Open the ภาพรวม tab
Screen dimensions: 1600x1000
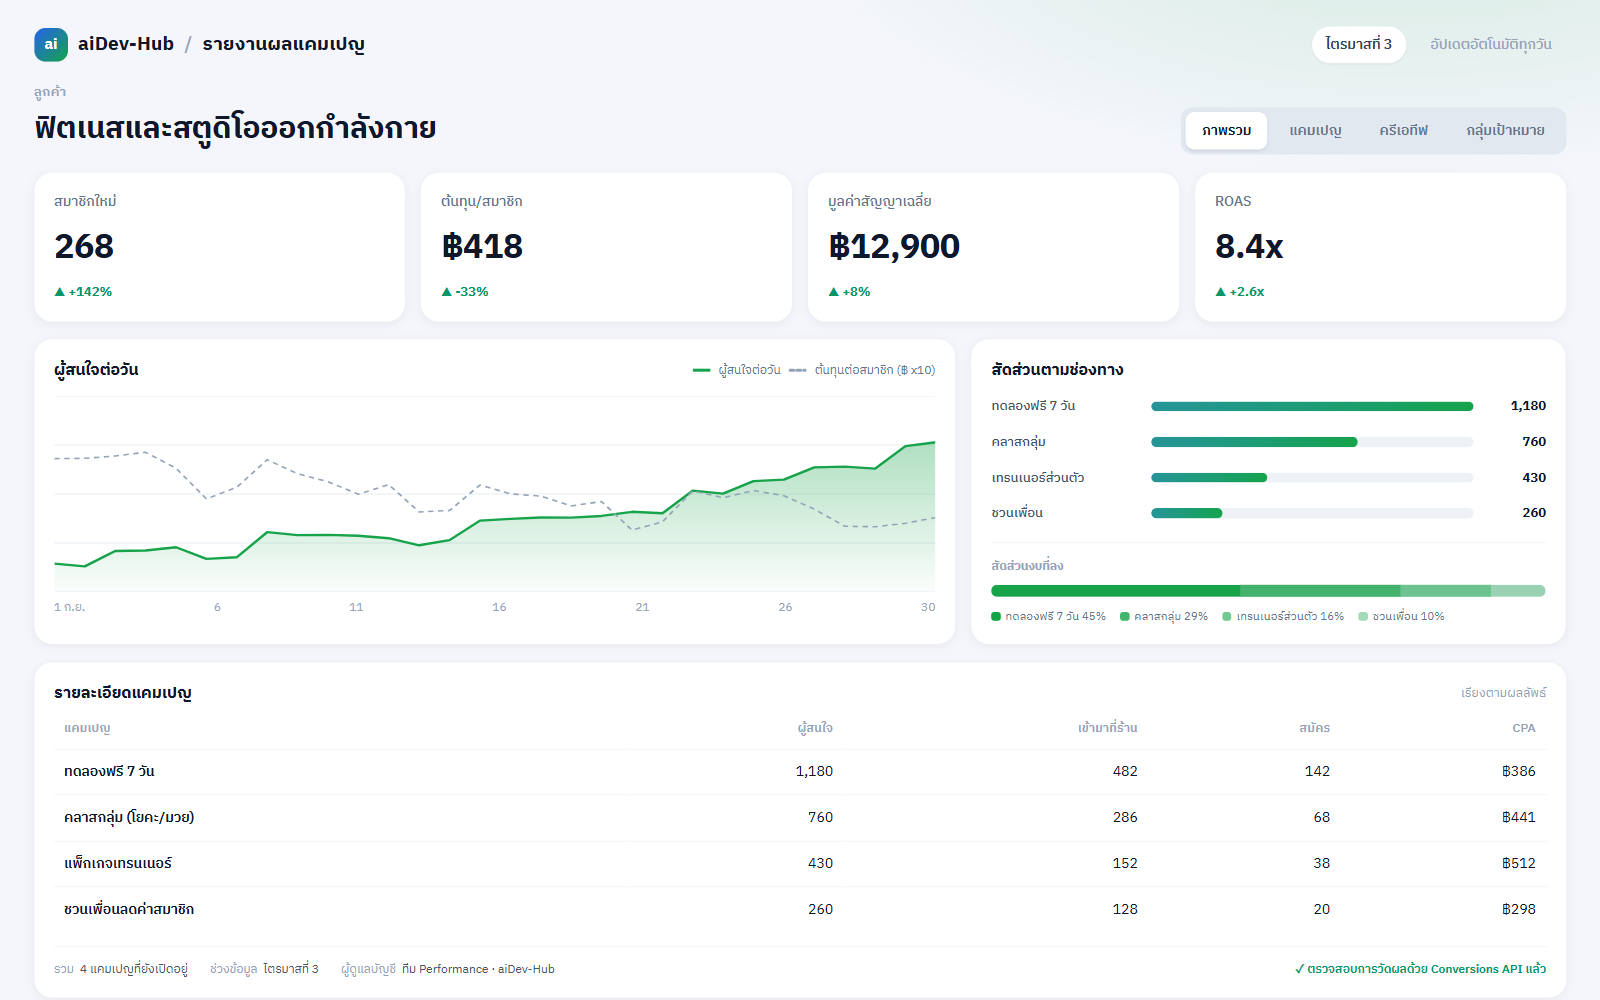tap(1227, 131)
